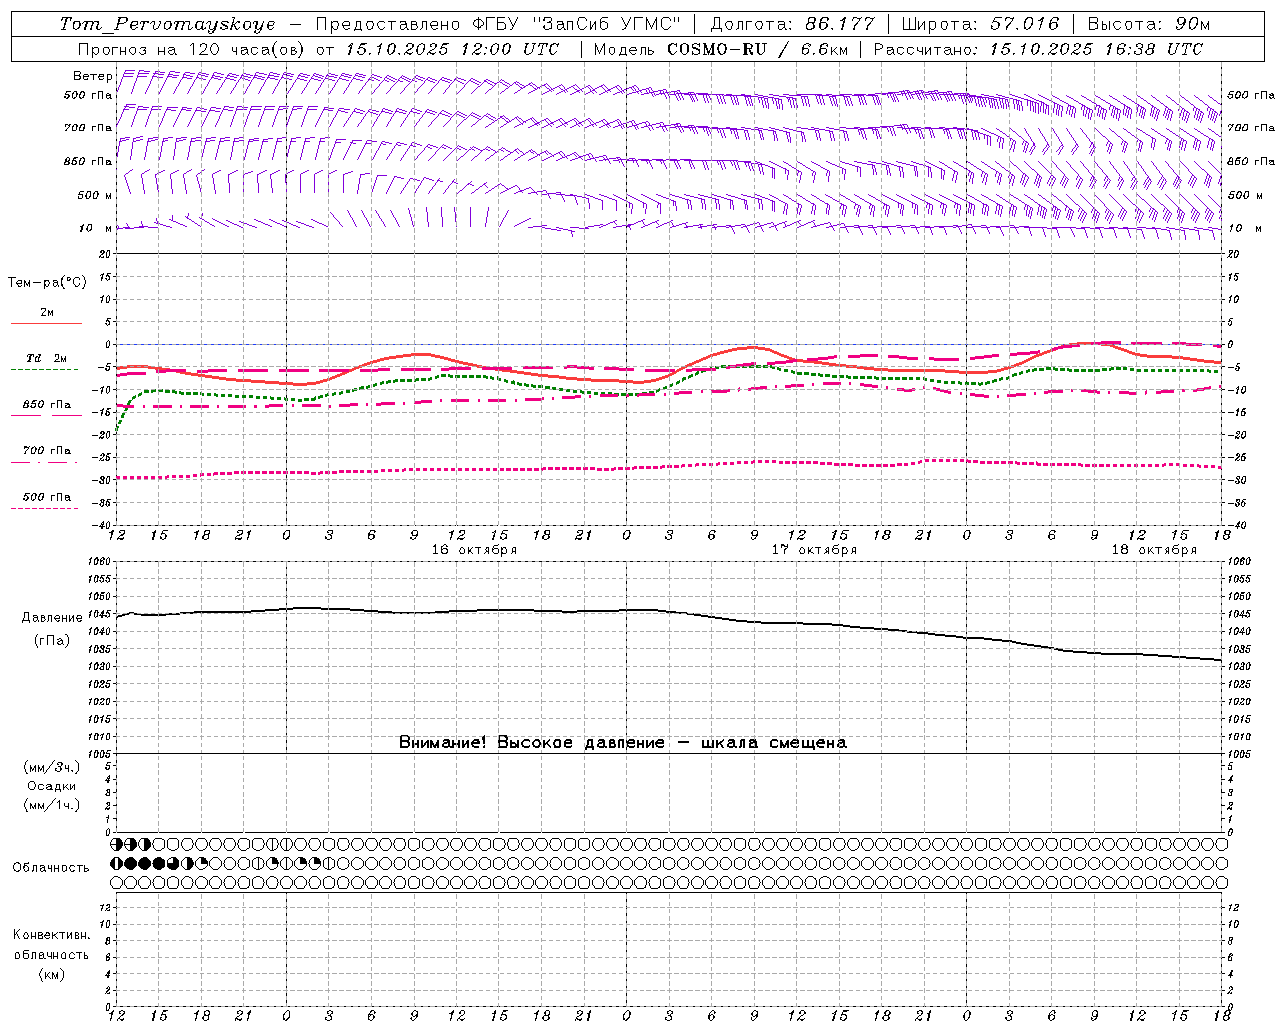1280x1024 pixels.
Task: Click the "Ветер" wind panel label
Action: tap(92, 76)
